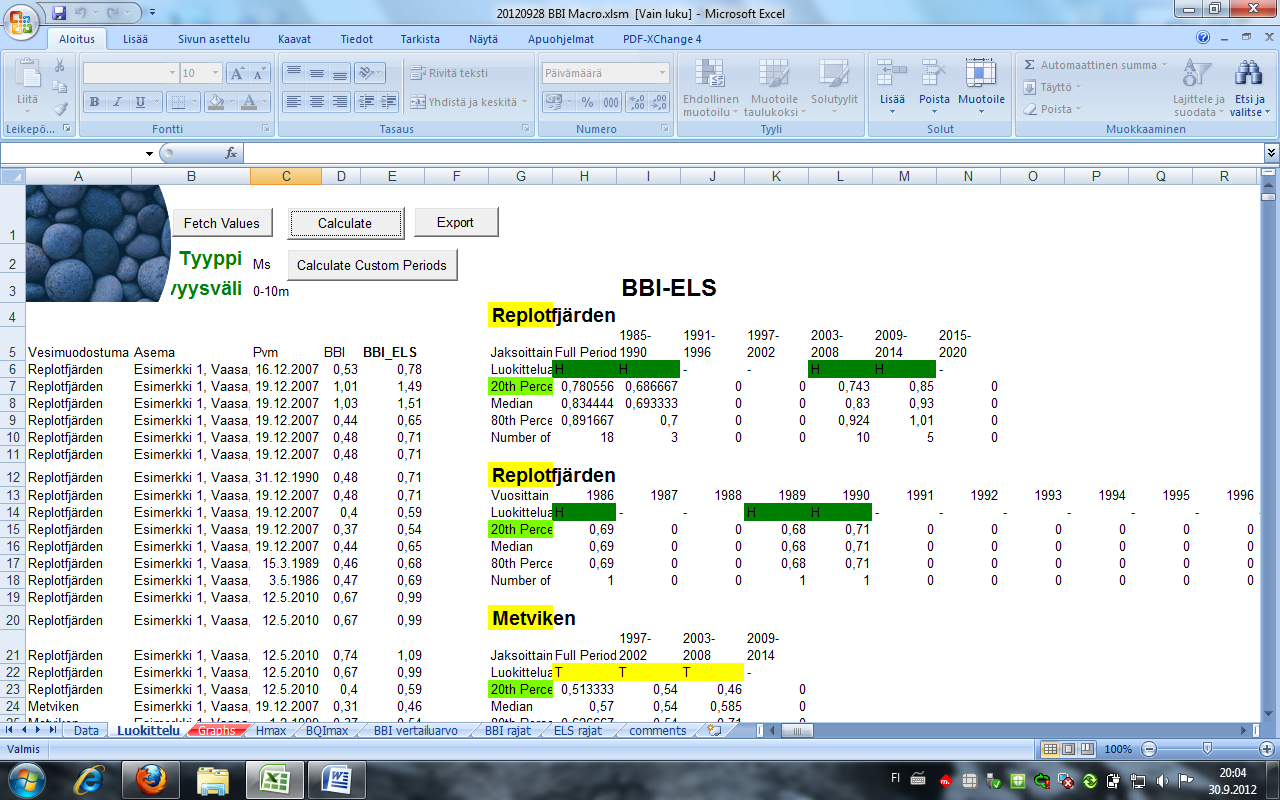Open the Kaavat ribbon tab
Viewport: 1280px width, 800px height.
(x=294, y=39)
